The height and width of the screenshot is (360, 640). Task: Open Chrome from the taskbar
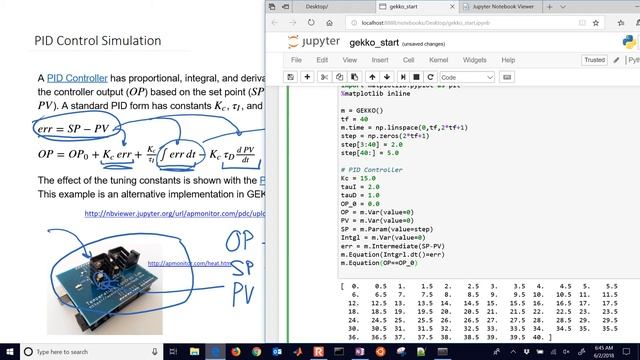tap(256, 351)
